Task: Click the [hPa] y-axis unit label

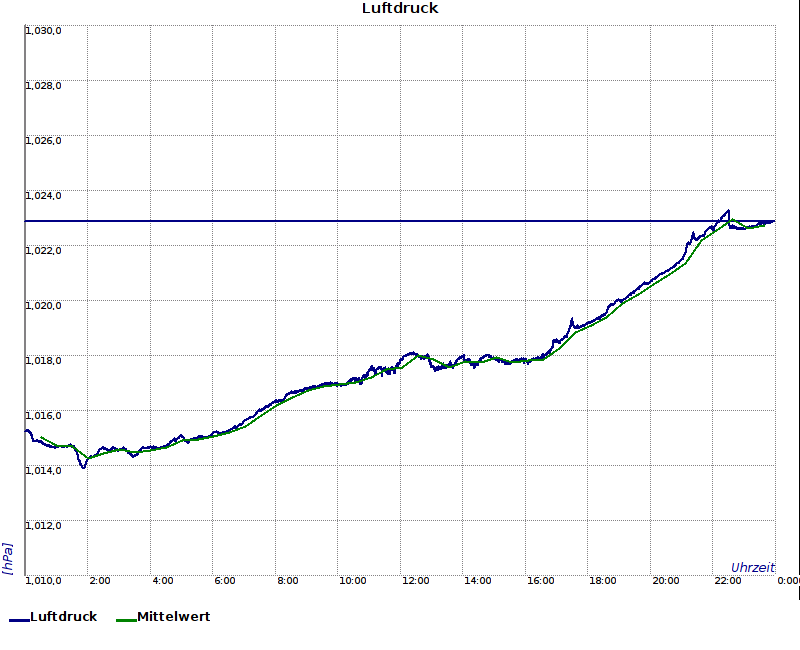Action: coord(8,558)
